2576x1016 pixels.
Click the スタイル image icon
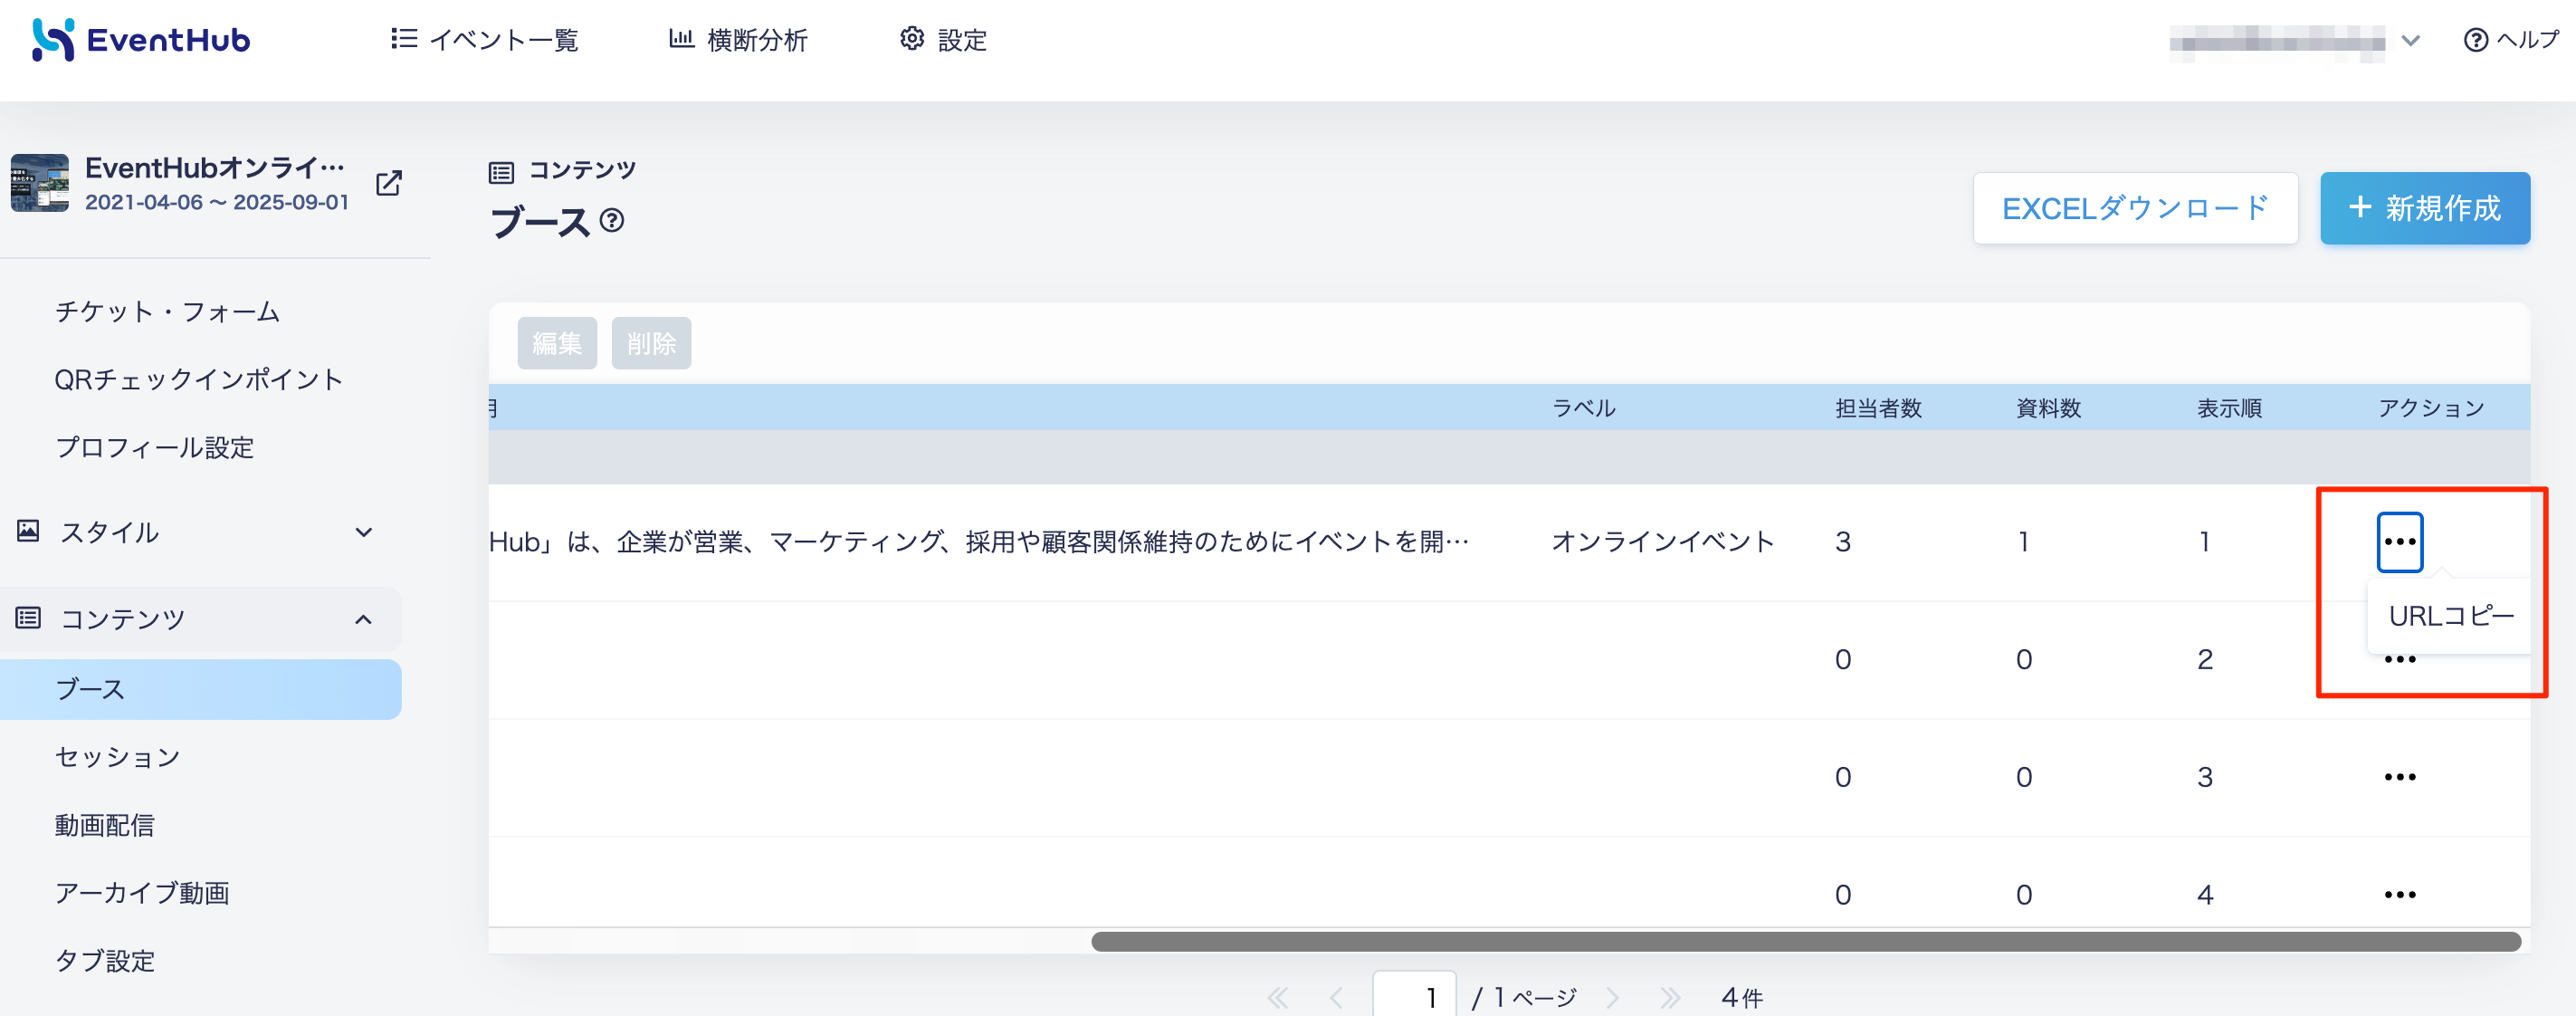pos(28,531)
